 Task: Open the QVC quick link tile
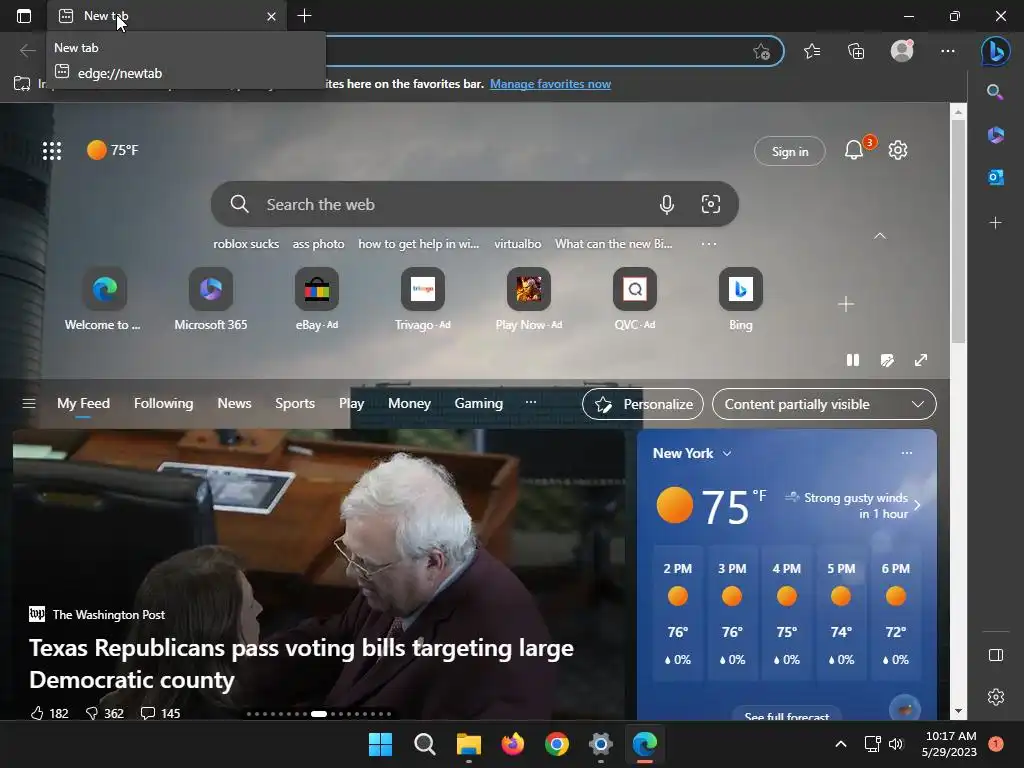tap(635, 299)
